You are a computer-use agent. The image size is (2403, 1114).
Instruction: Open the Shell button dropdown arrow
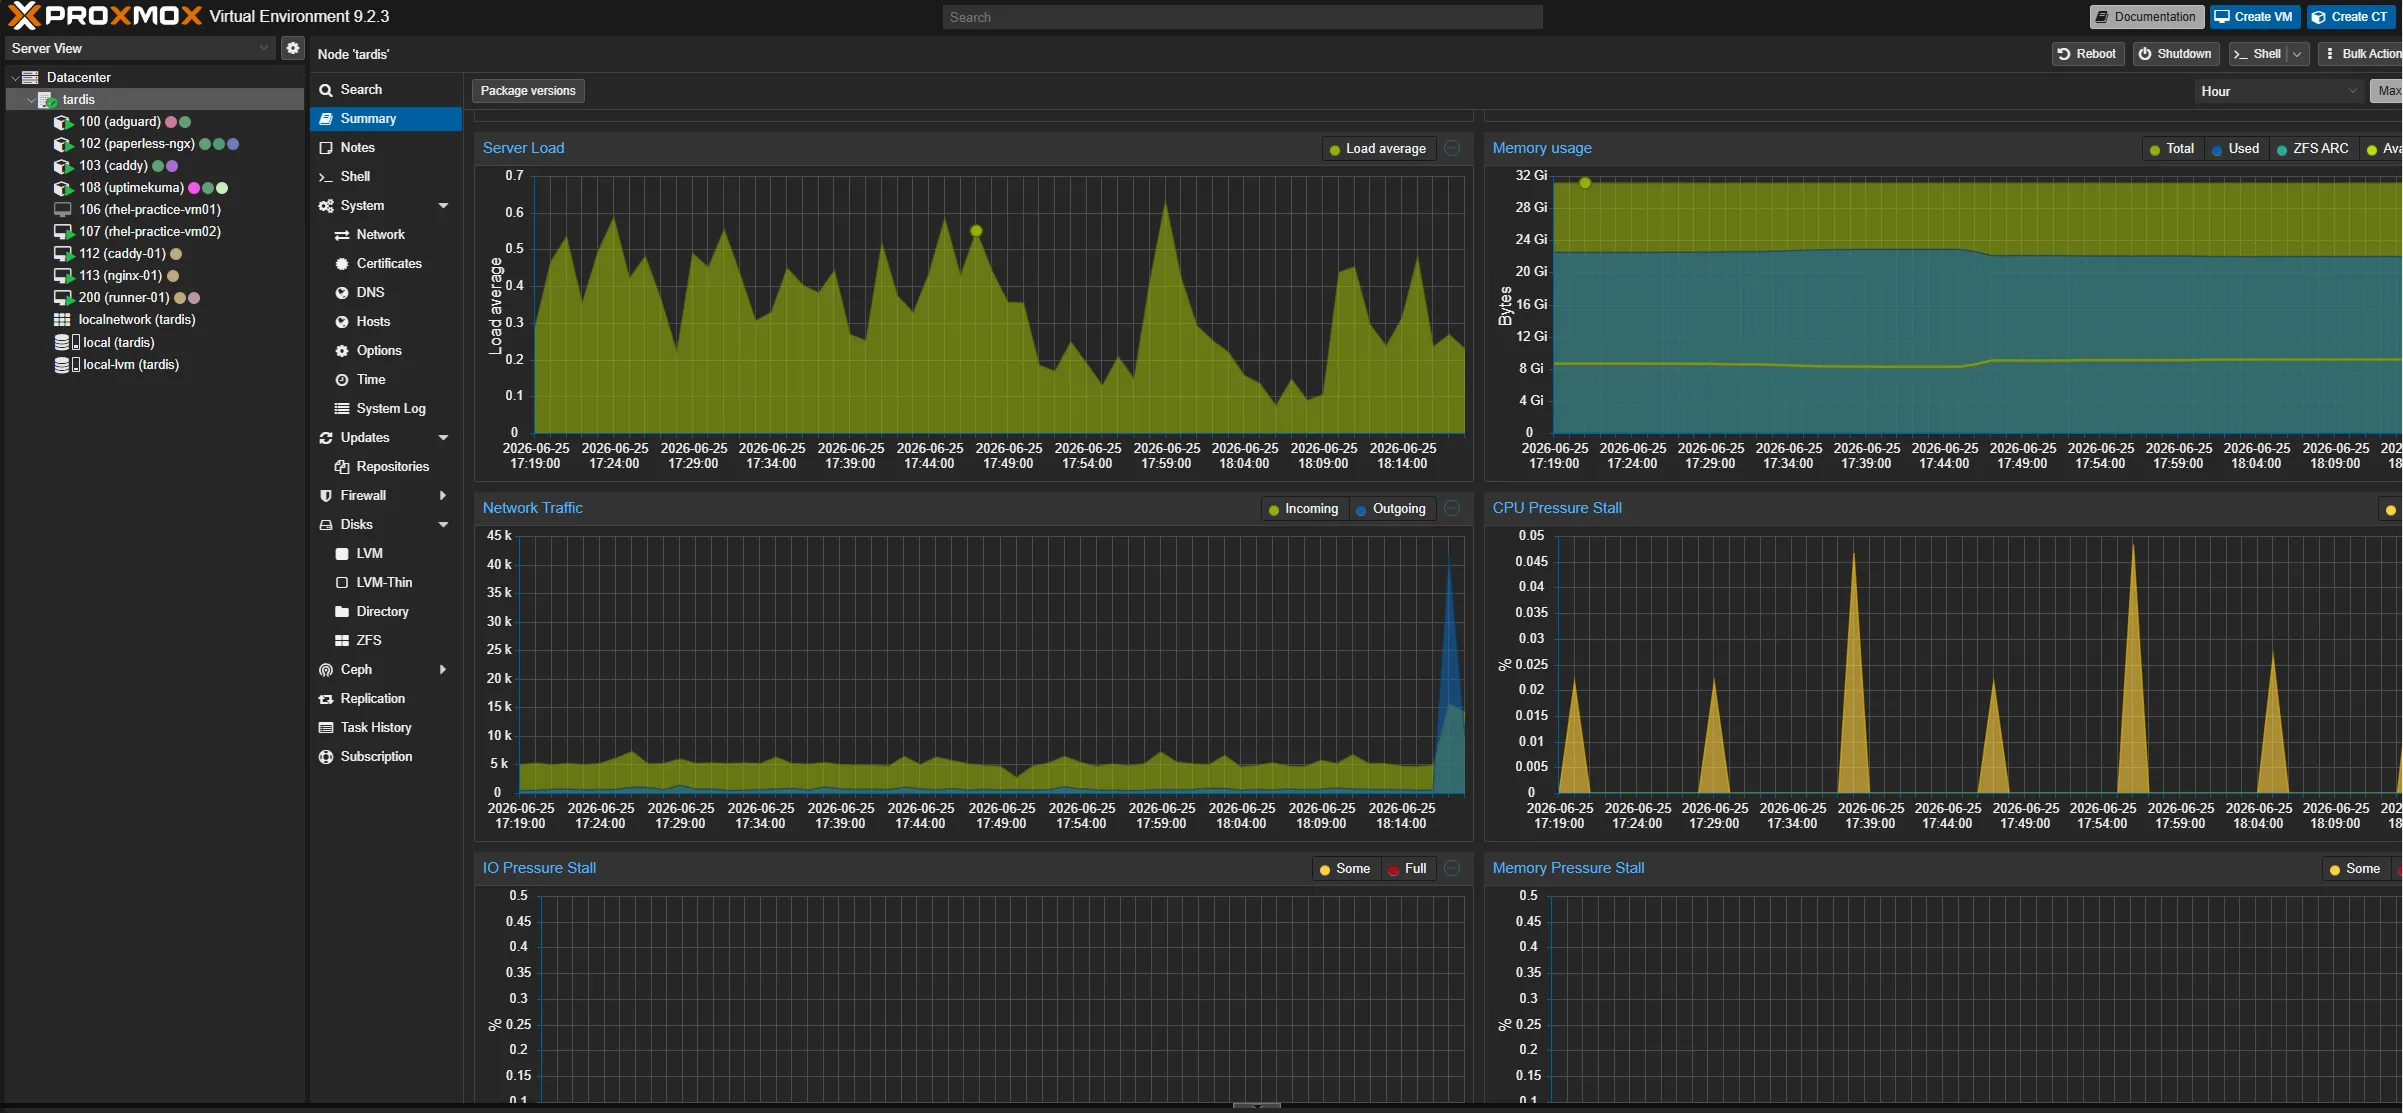pos(2298,54)
